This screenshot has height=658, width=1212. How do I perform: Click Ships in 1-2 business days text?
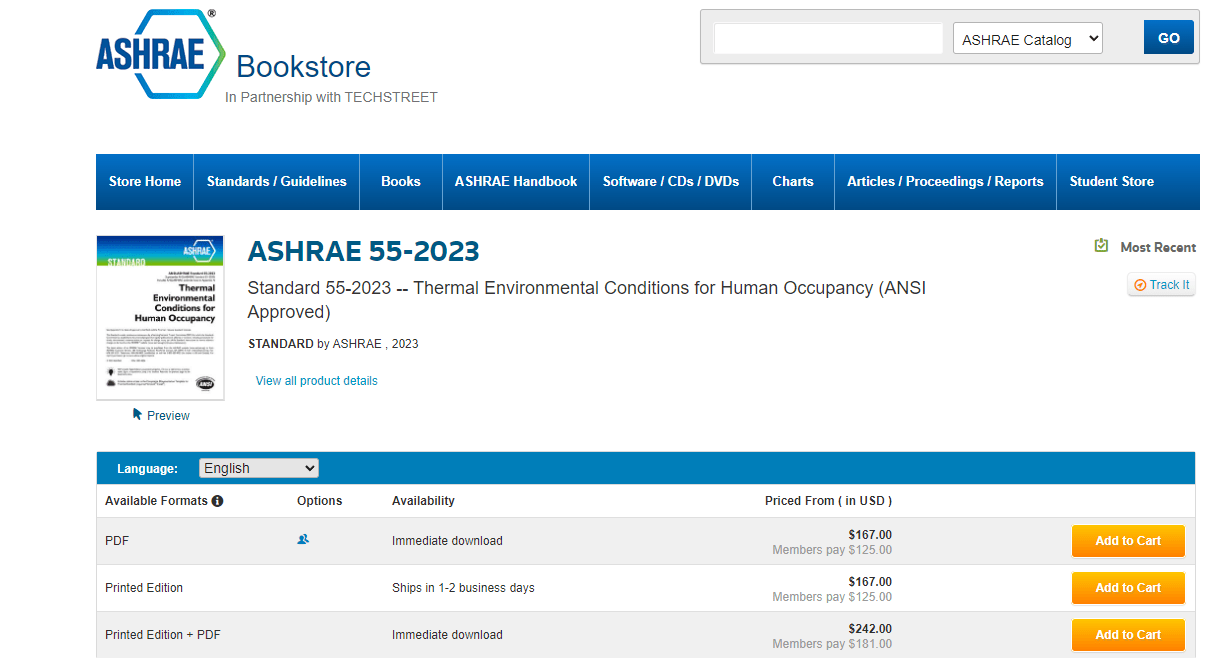pos(463,588)
